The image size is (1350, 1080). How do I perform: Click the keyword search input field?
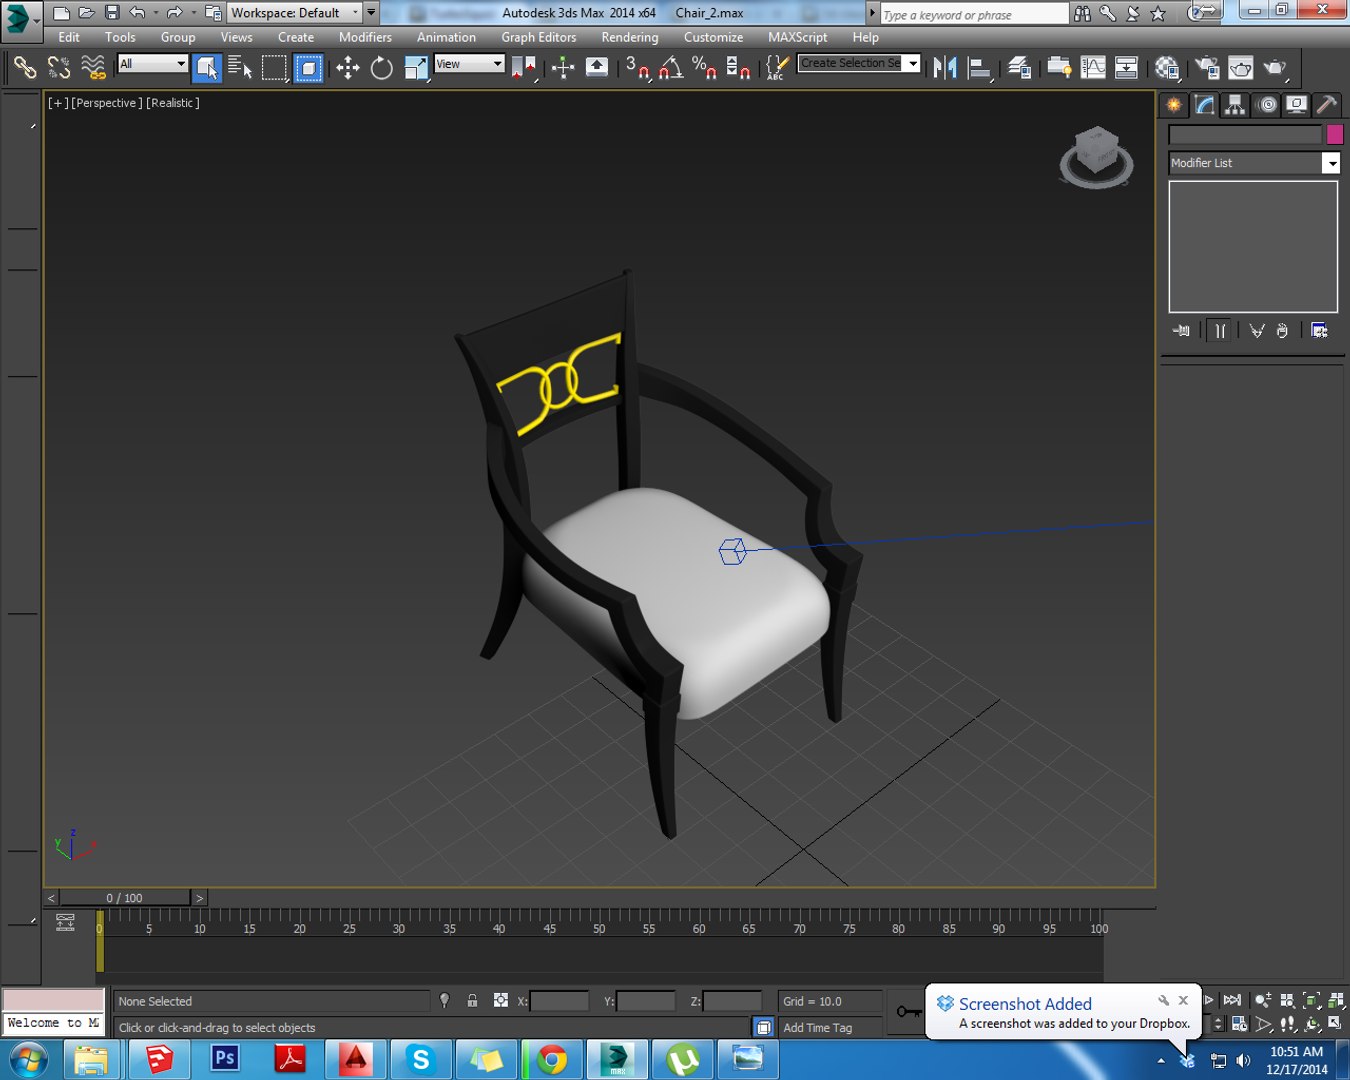tap(974, 14)
